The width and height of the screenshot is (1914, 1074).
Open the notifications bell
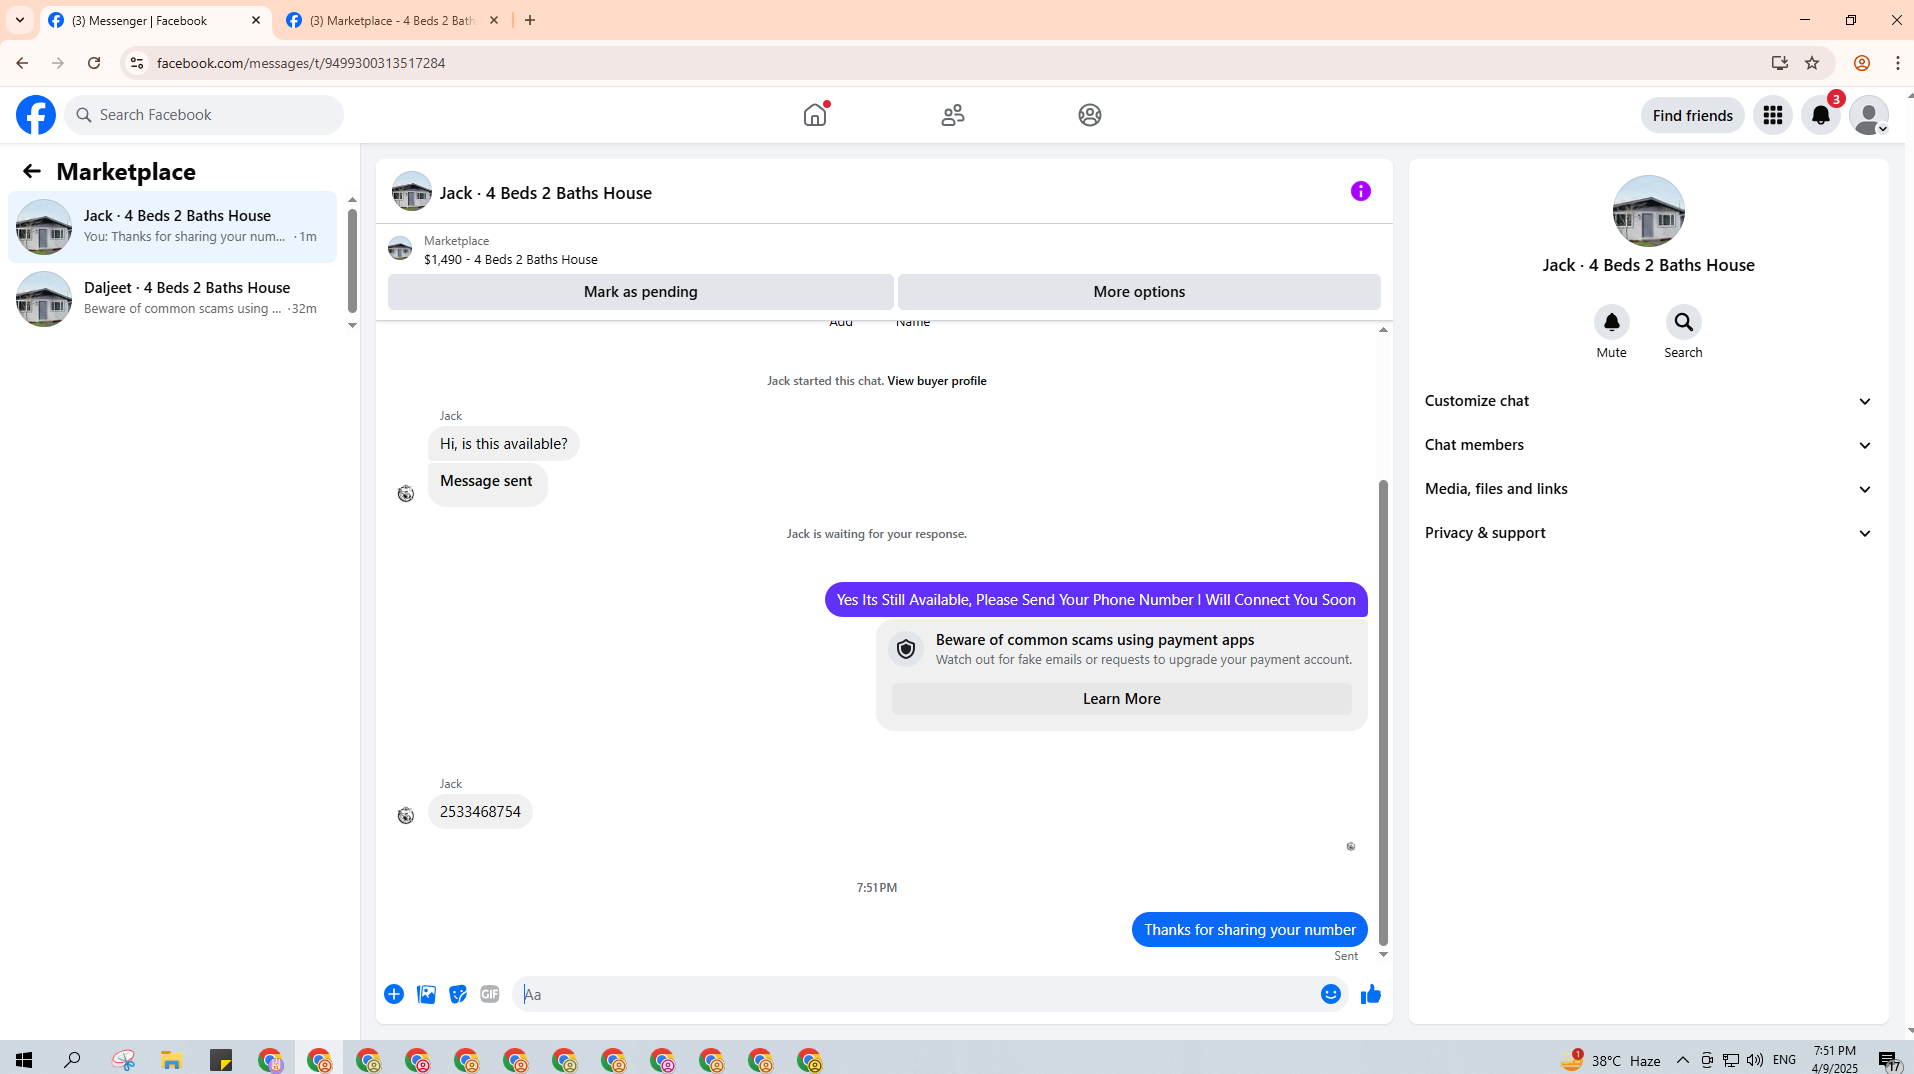coord(1821,115)
